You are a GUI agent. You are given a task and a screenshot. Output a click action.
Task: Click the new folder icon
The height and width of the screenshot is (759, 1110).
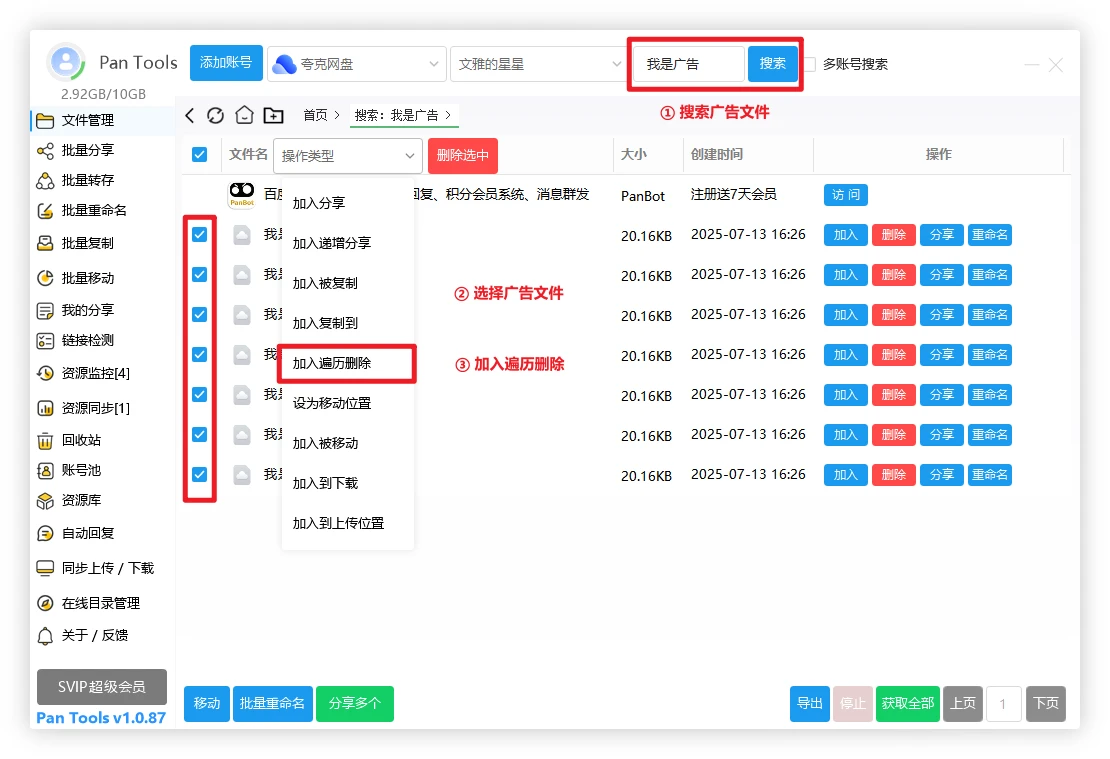pos(273,115)
